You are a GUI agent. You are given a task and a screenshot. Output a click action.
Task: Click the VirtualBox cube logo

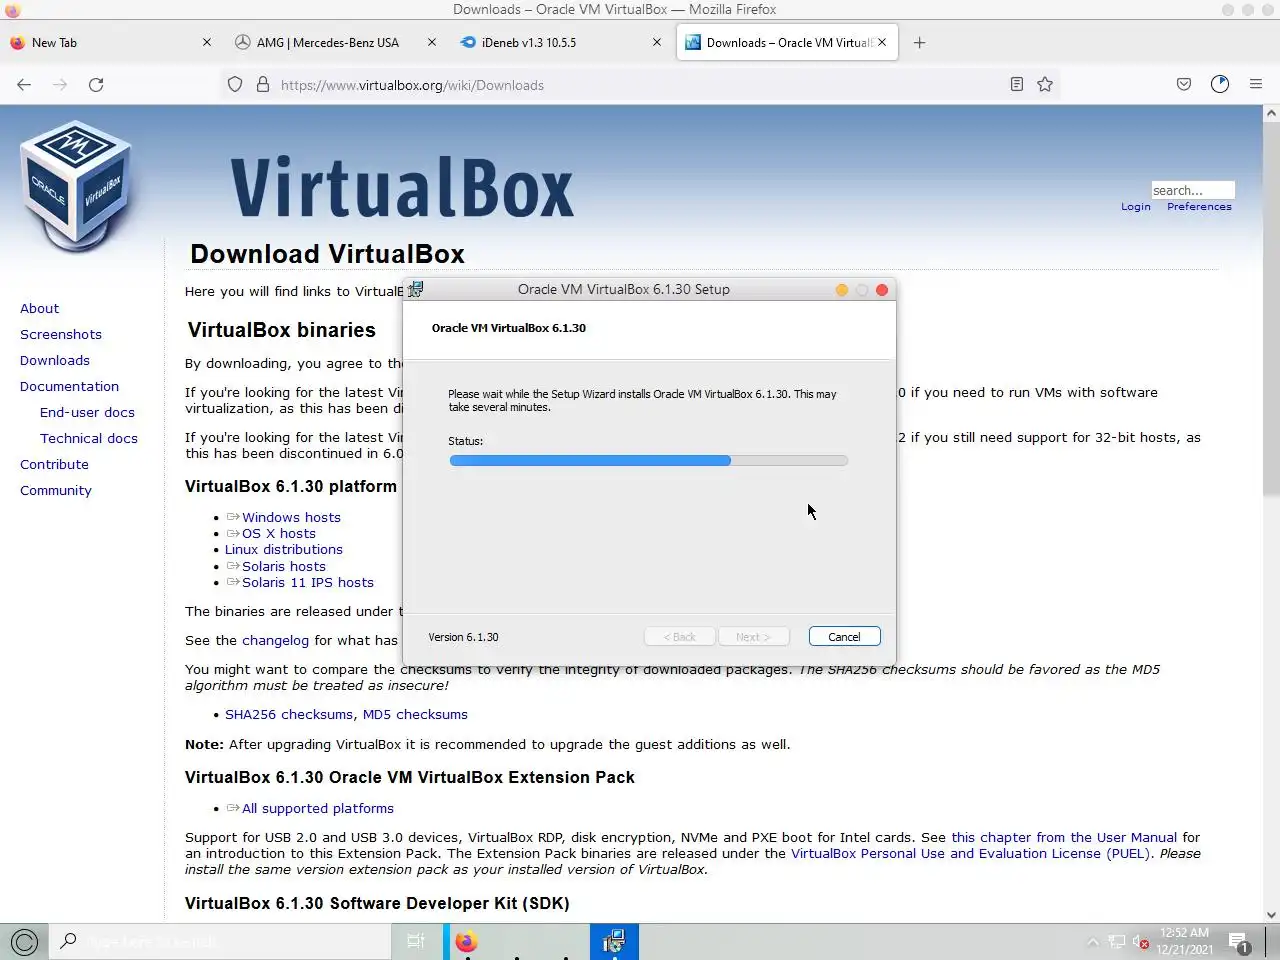click(x=76, y=186)
